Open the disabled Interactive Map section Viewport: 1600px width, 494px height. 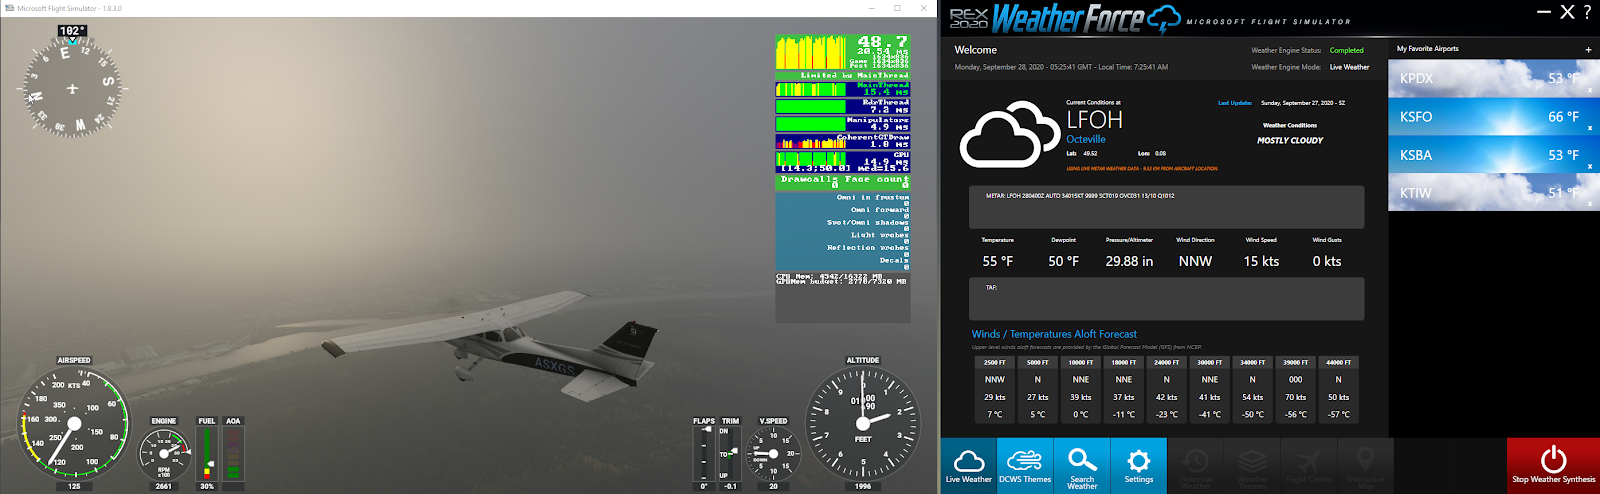[x=1365, y=466]
